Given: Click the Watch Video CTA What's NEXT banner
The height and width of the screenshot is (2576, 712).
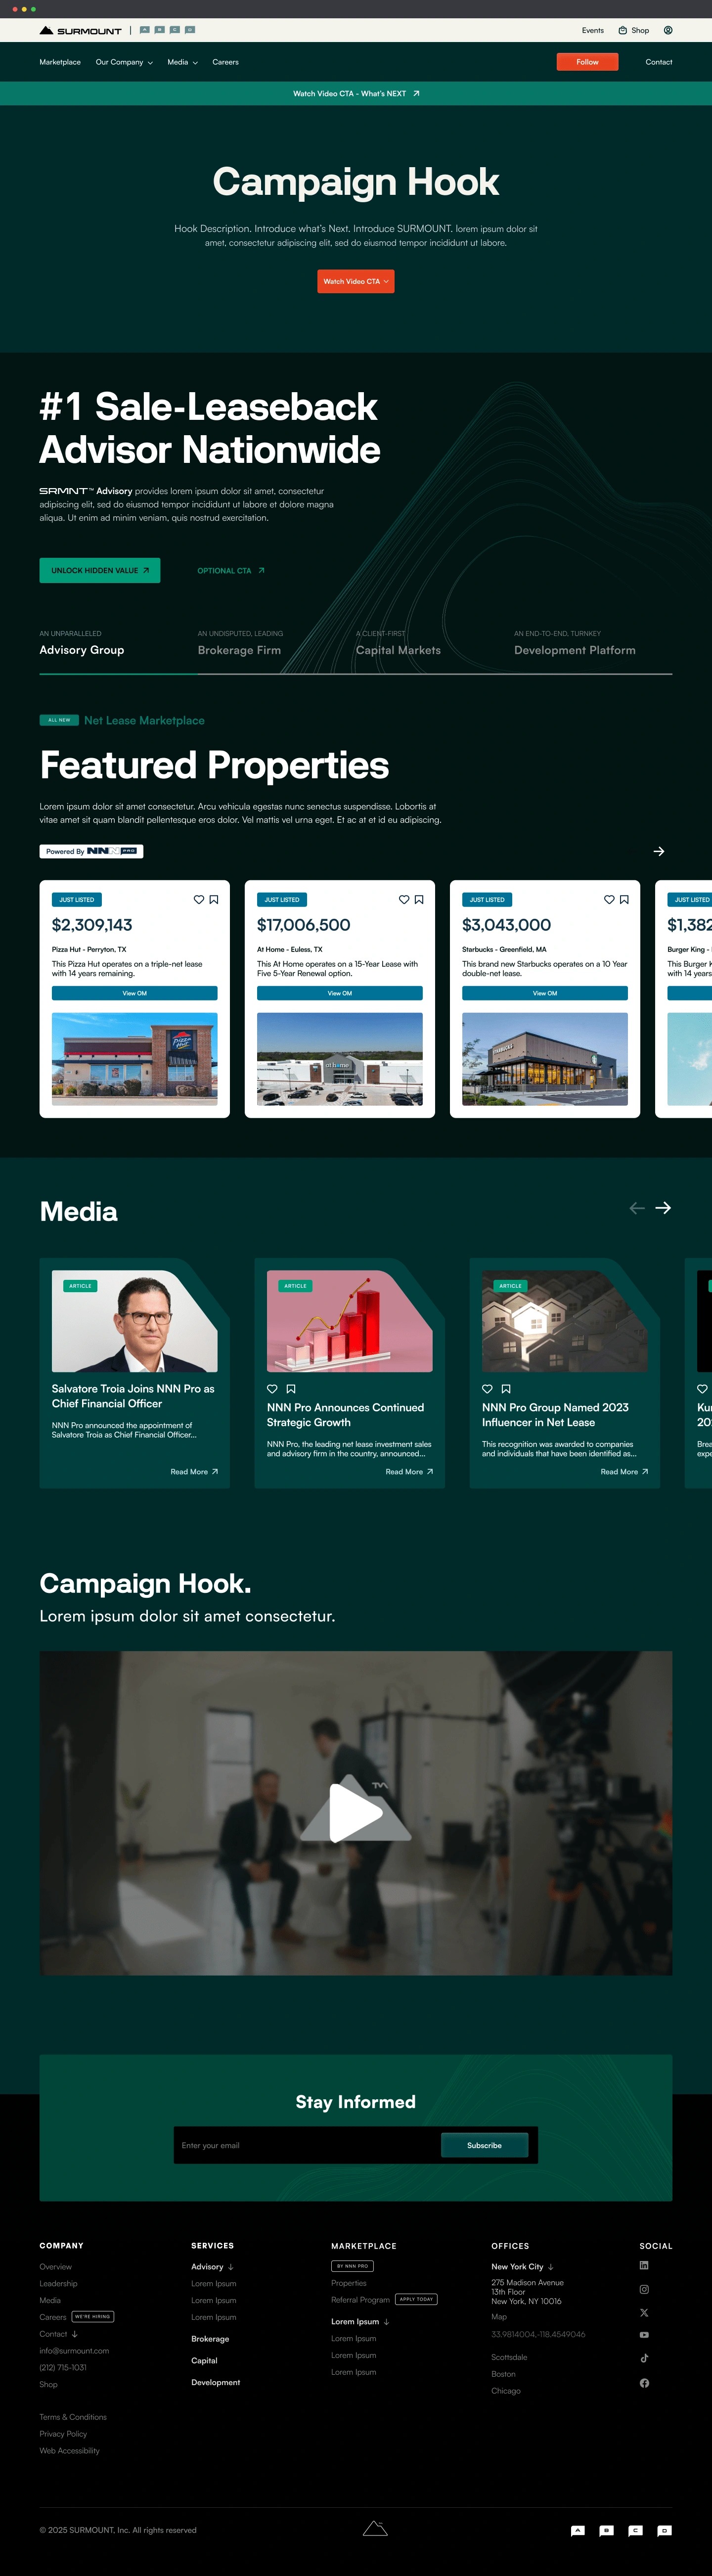Looking at the screenshot, I should coord(356,93).
